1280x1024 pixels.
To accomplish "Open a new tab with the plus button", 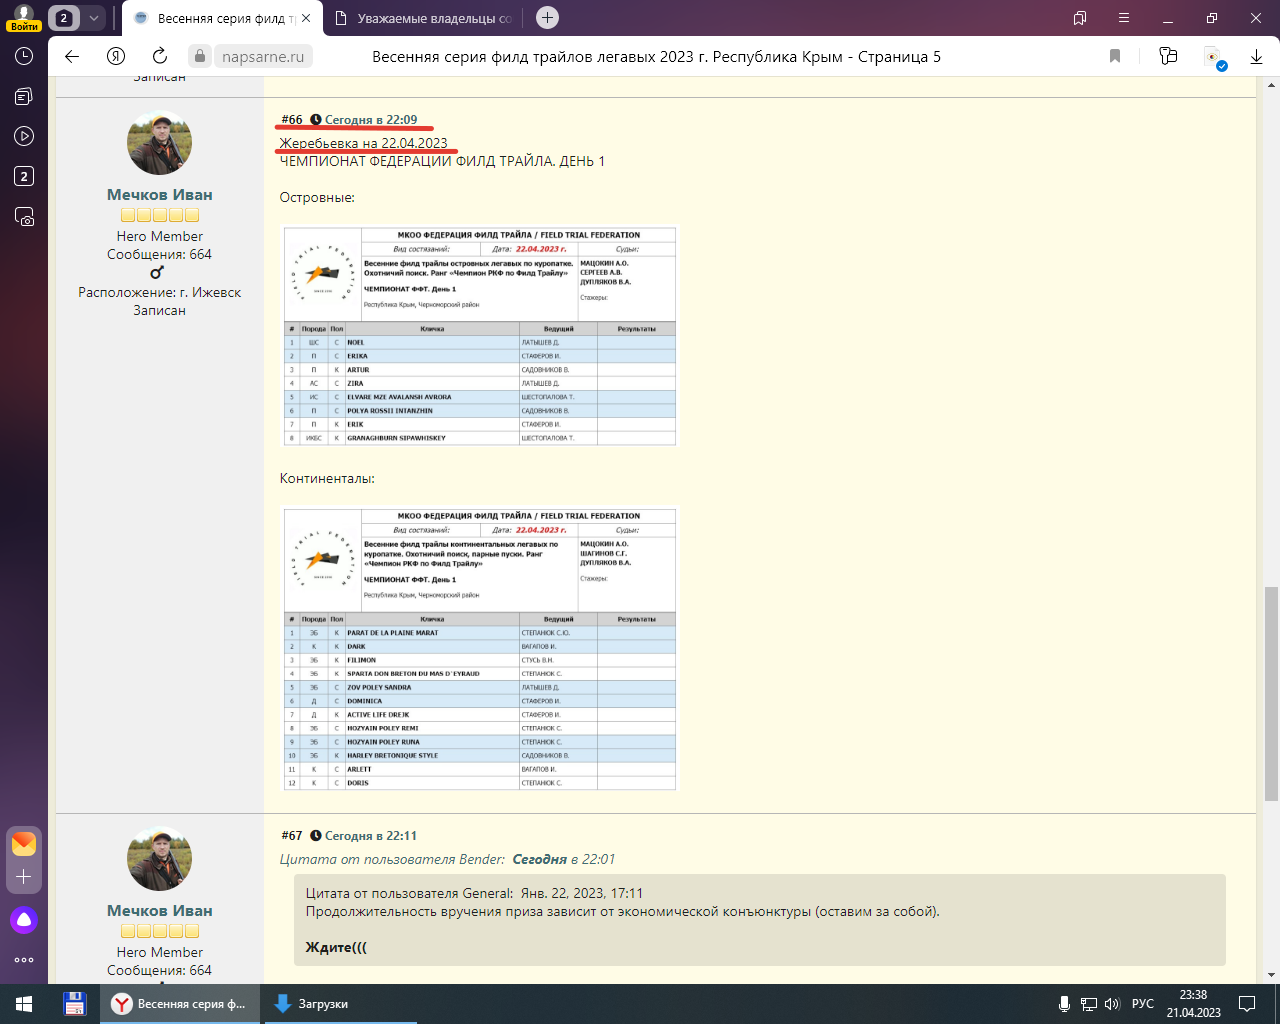I will (x=547, y=18).
